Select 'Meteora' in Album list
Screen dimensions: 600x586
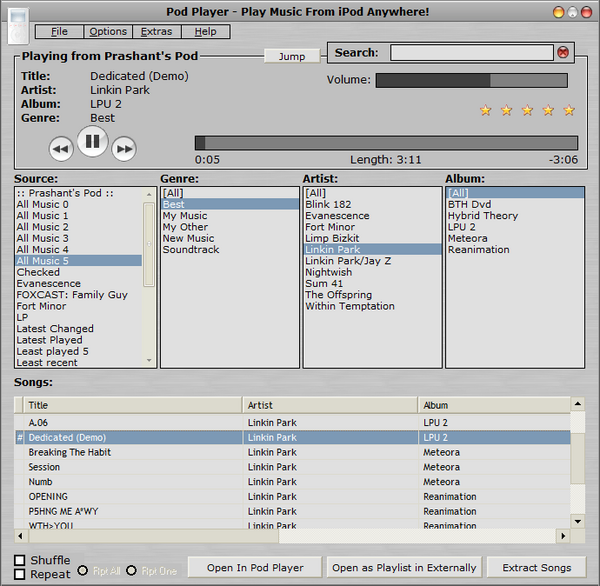click(515, 238)
